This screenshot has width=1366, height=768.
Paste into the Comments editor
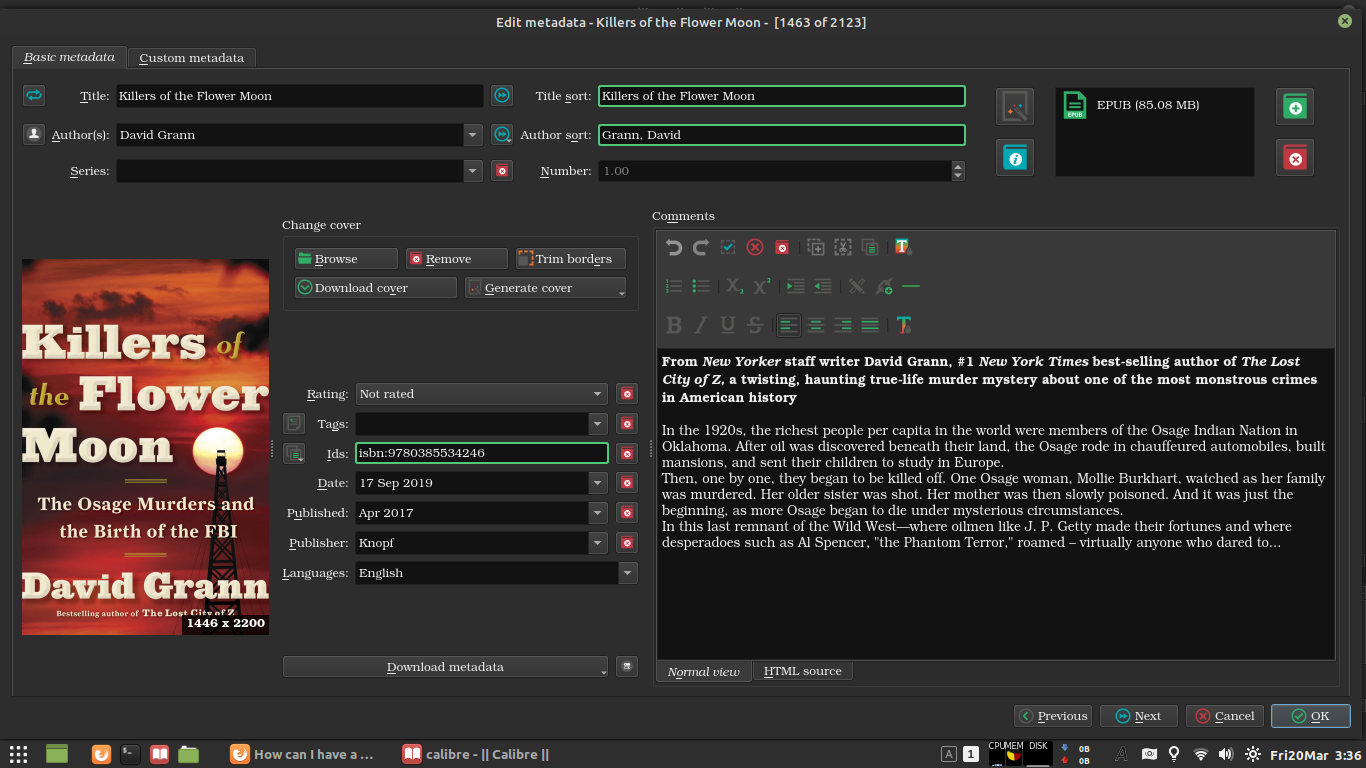click(870, 247)
